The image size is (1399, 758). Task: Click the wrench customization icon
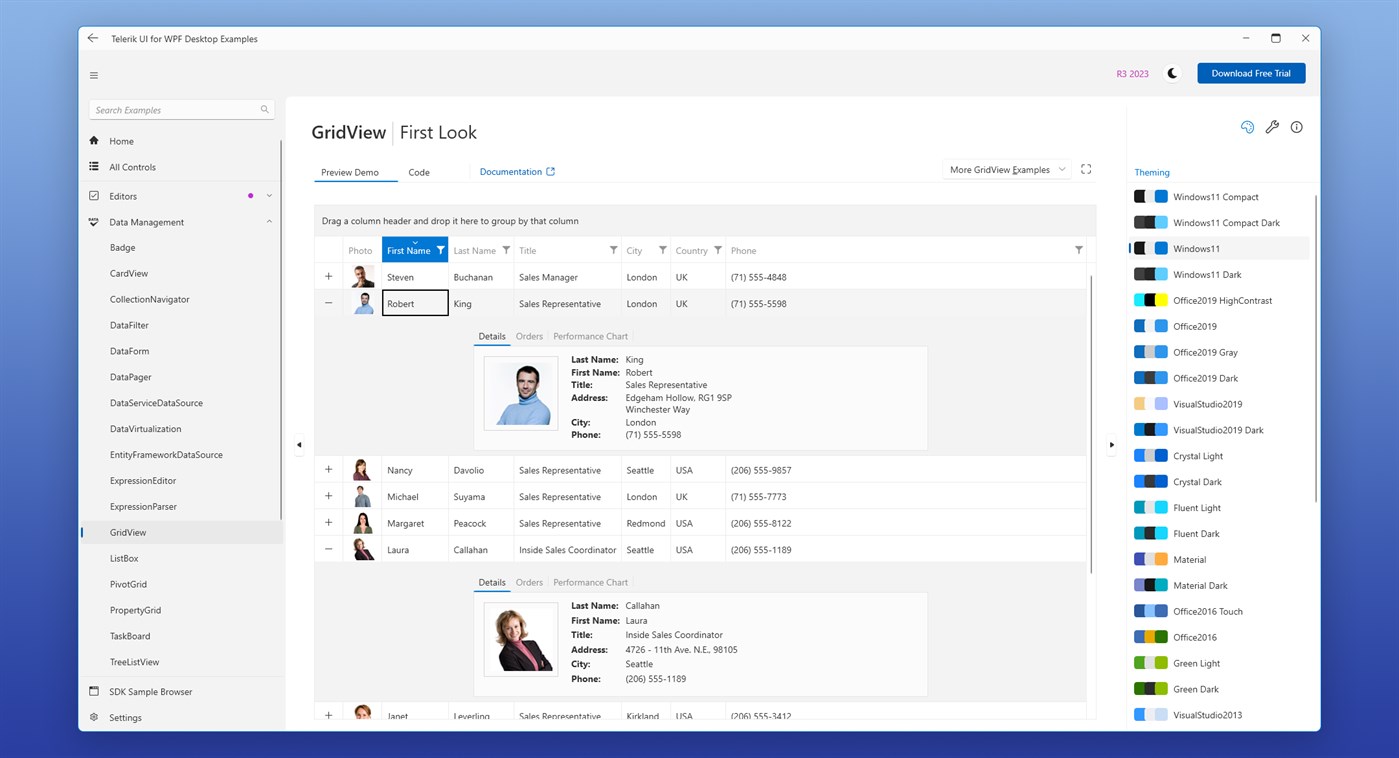pyautogui.click(x=1272, y=127)
